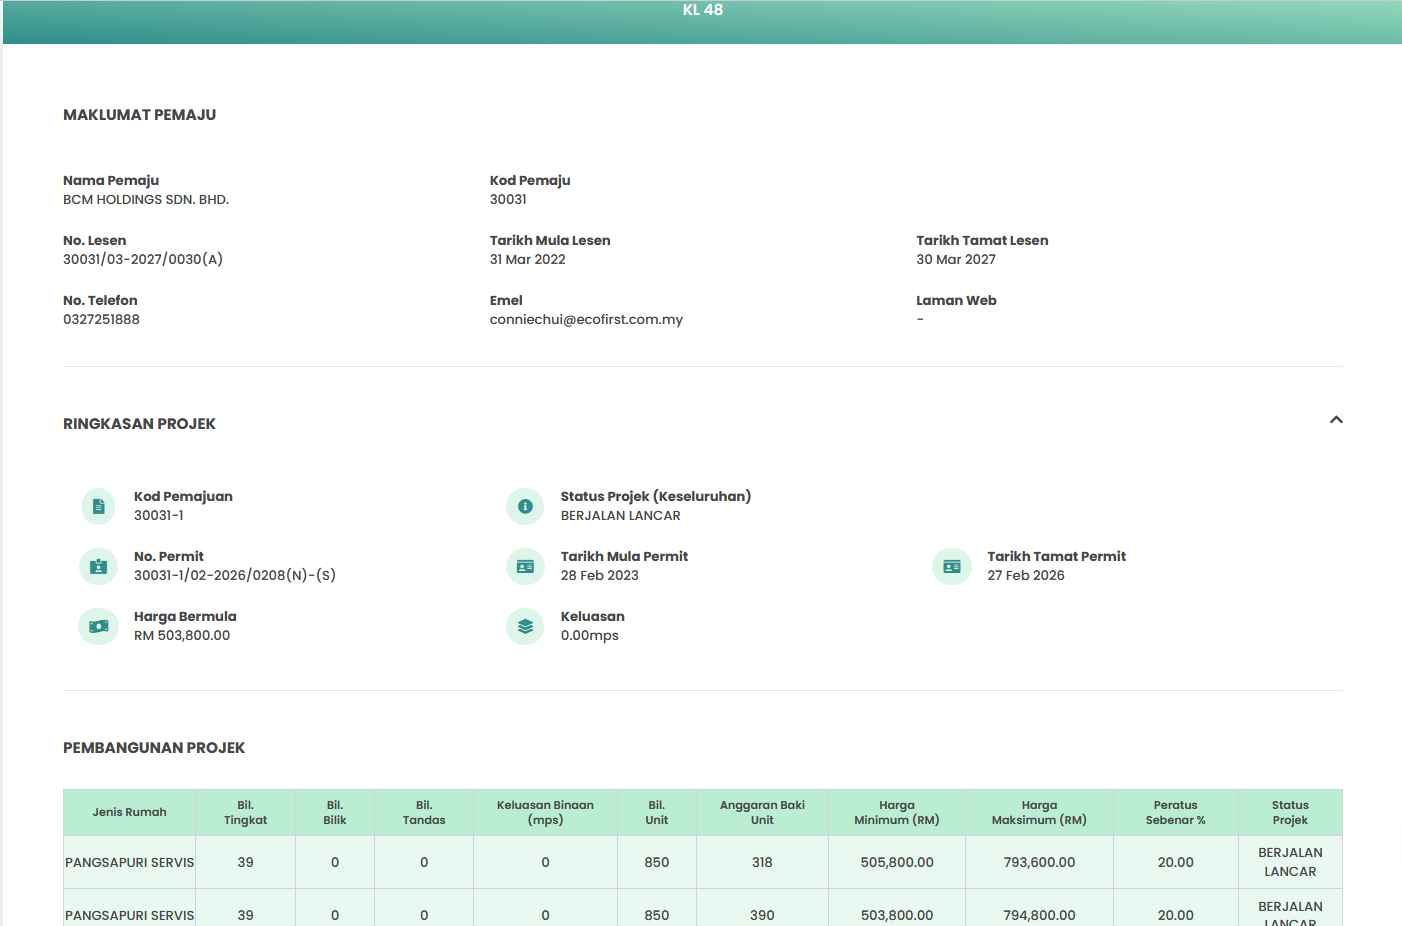Click the permit end date 27 Feb 2026
Image resolution: width=1402 pixels, height=926 pixels.
tap(1026, 576)
